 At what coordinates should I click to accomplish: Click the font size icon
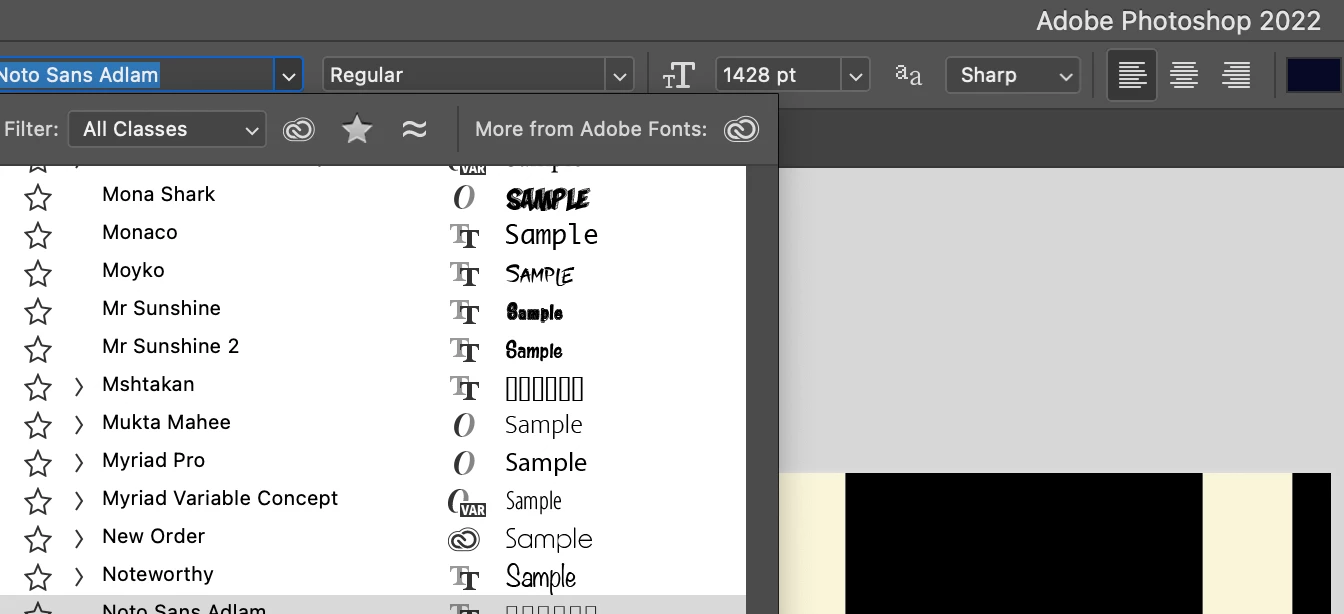(x=679, y=75)
